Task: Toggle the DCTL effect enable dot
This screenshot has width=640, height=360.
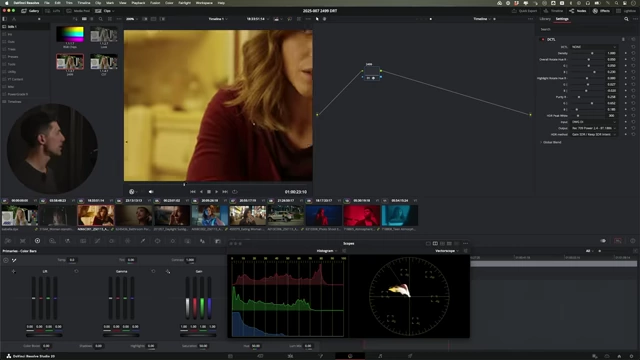Action: pos(543,40)
